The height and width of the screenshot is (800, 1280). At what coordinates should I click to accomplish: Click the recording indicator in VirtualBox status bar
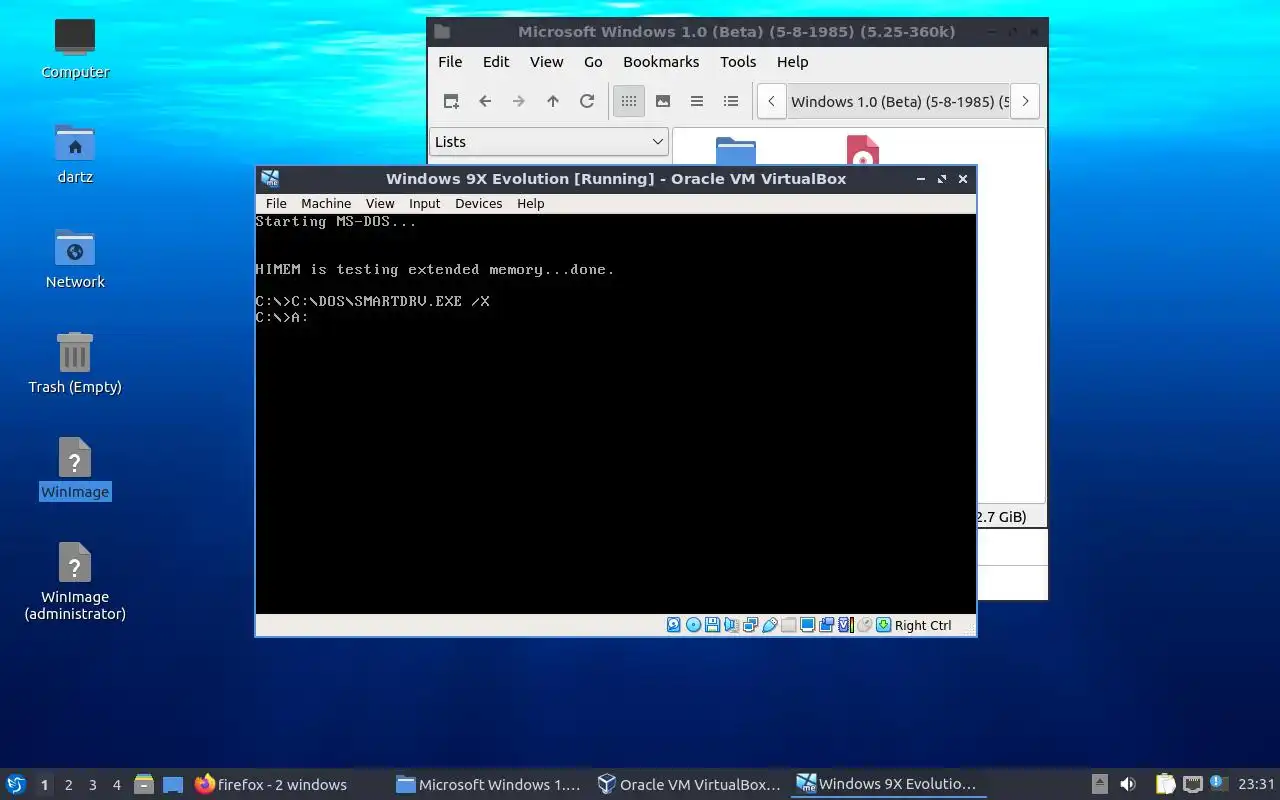point(826,625)
